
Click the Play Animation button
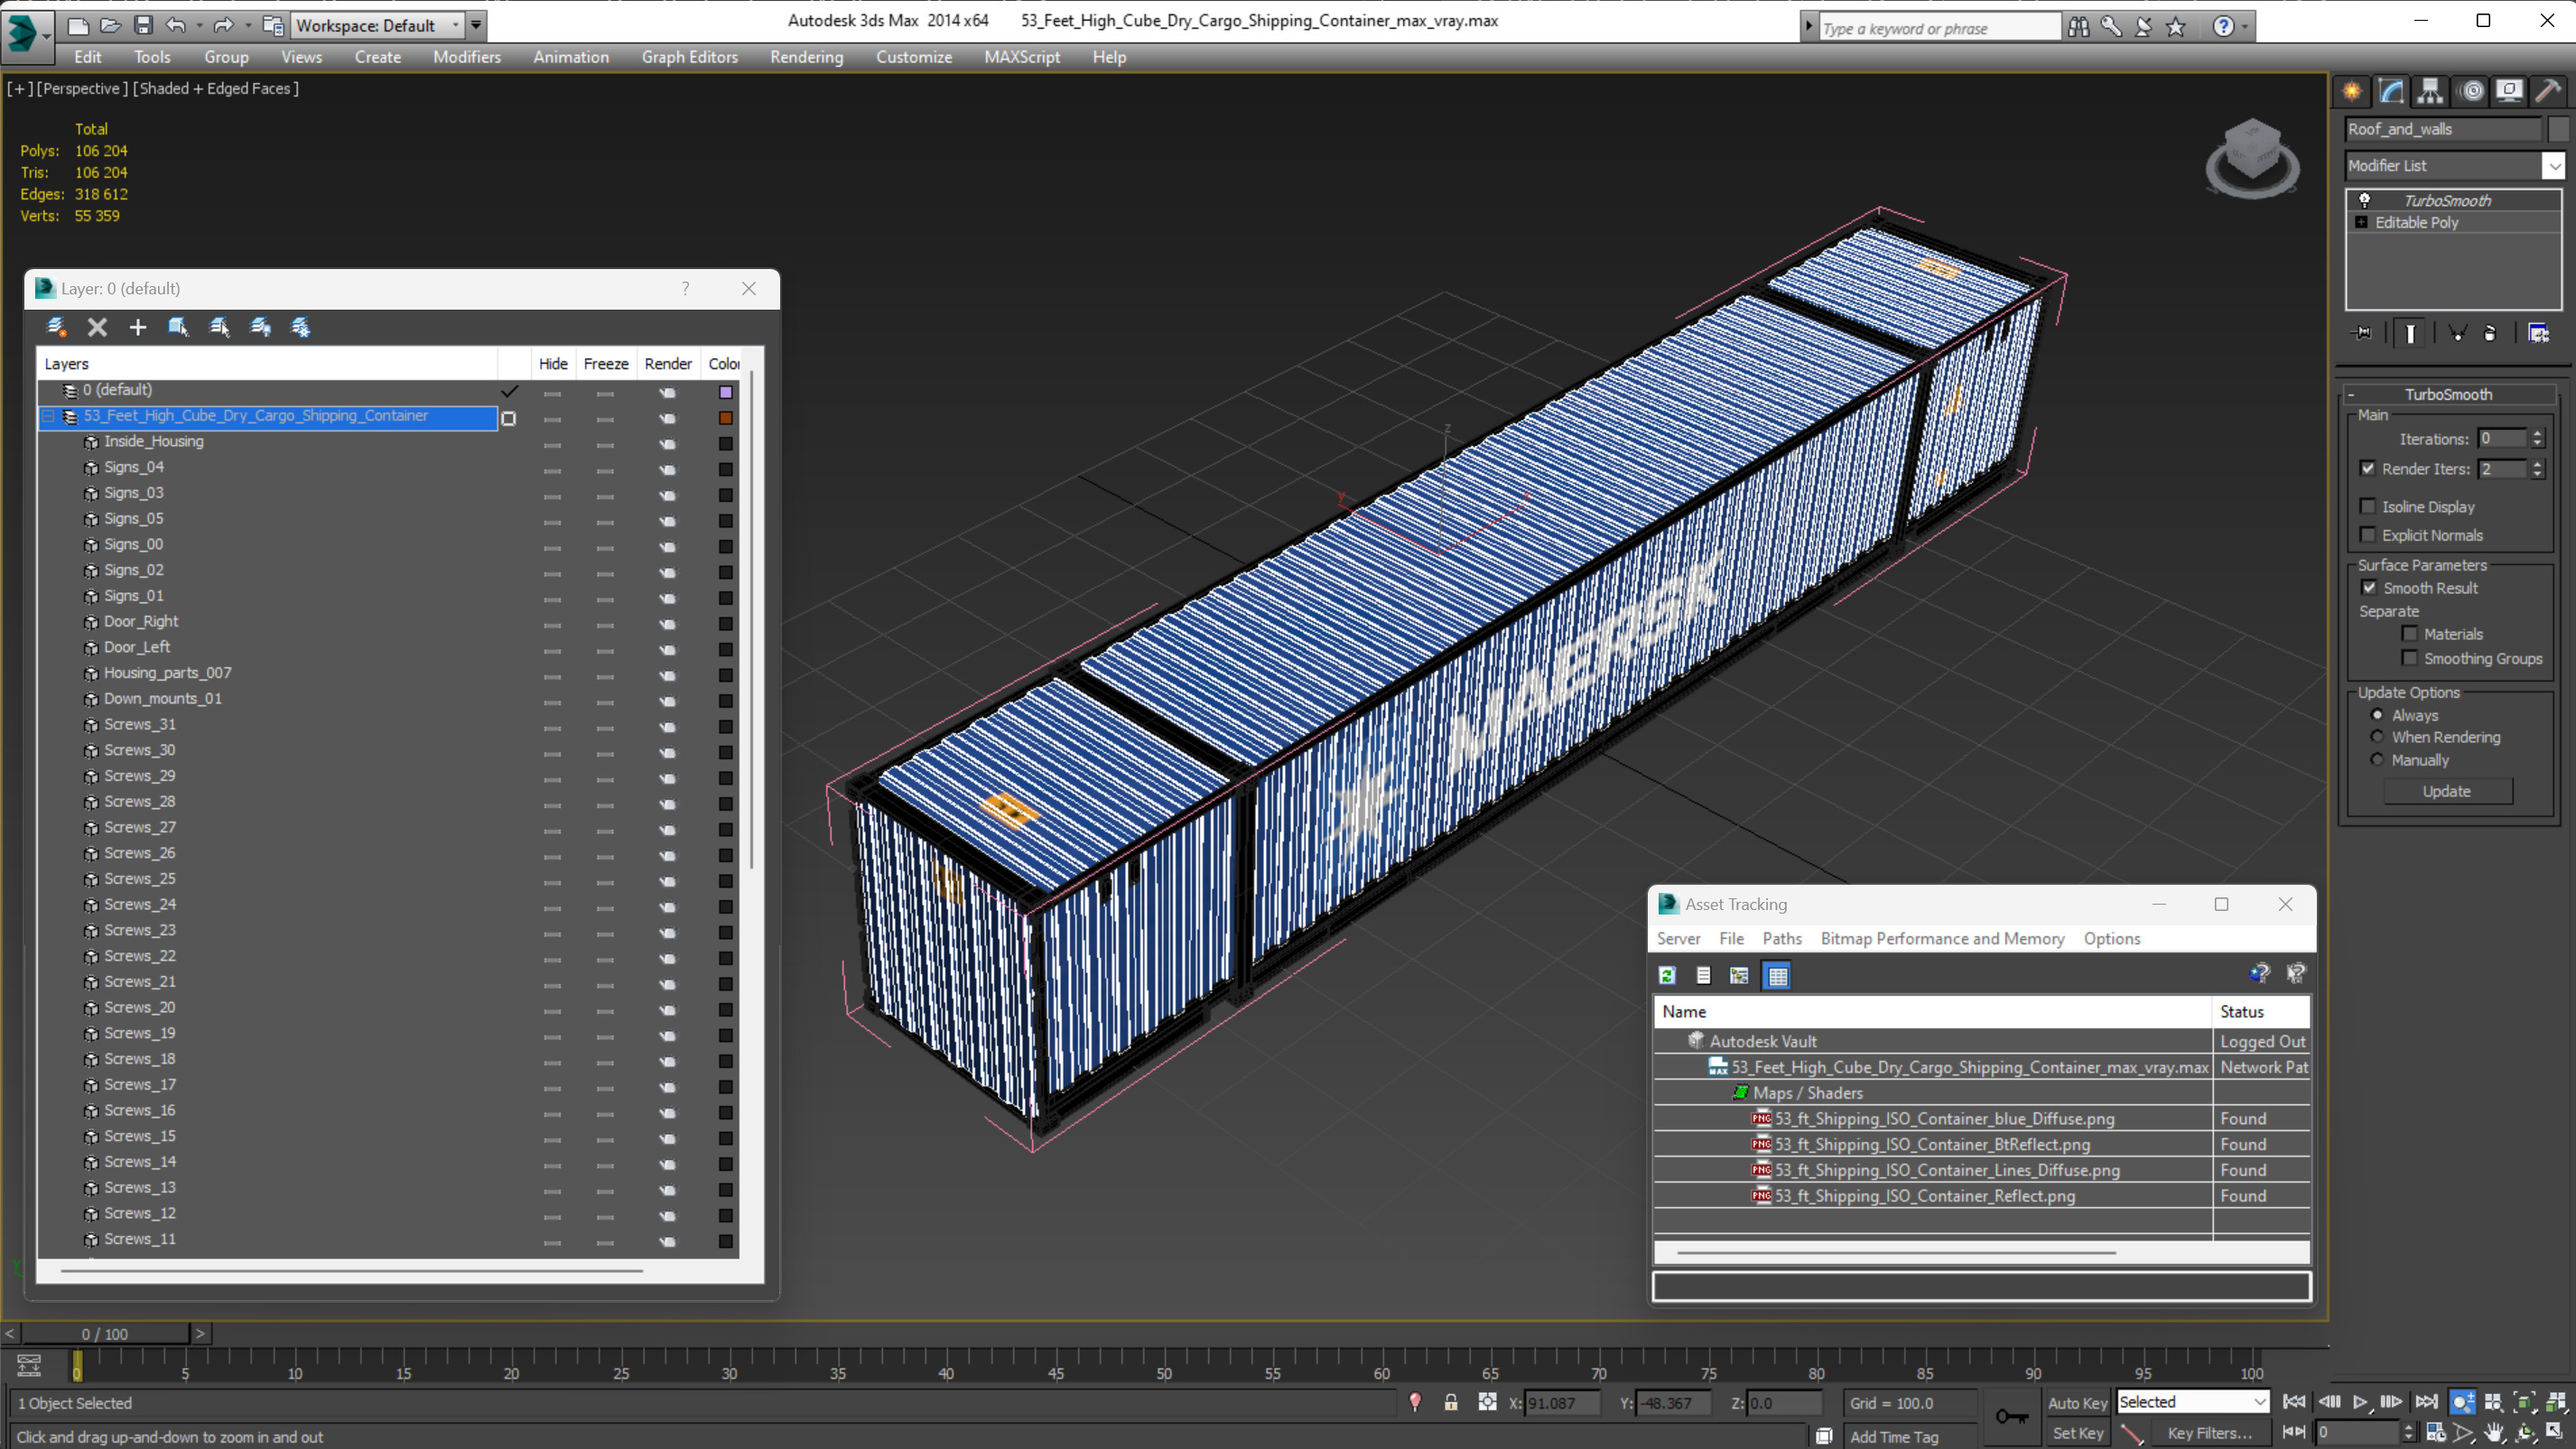(2360, 1402)
